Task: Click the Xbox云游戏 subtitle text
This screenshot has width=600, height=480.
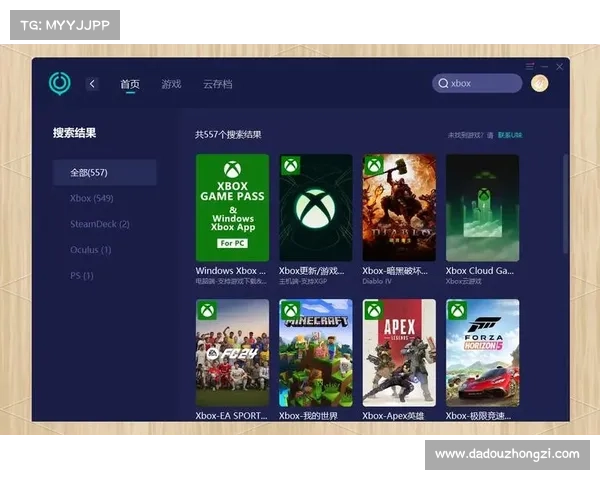Action: coord(463,281)
